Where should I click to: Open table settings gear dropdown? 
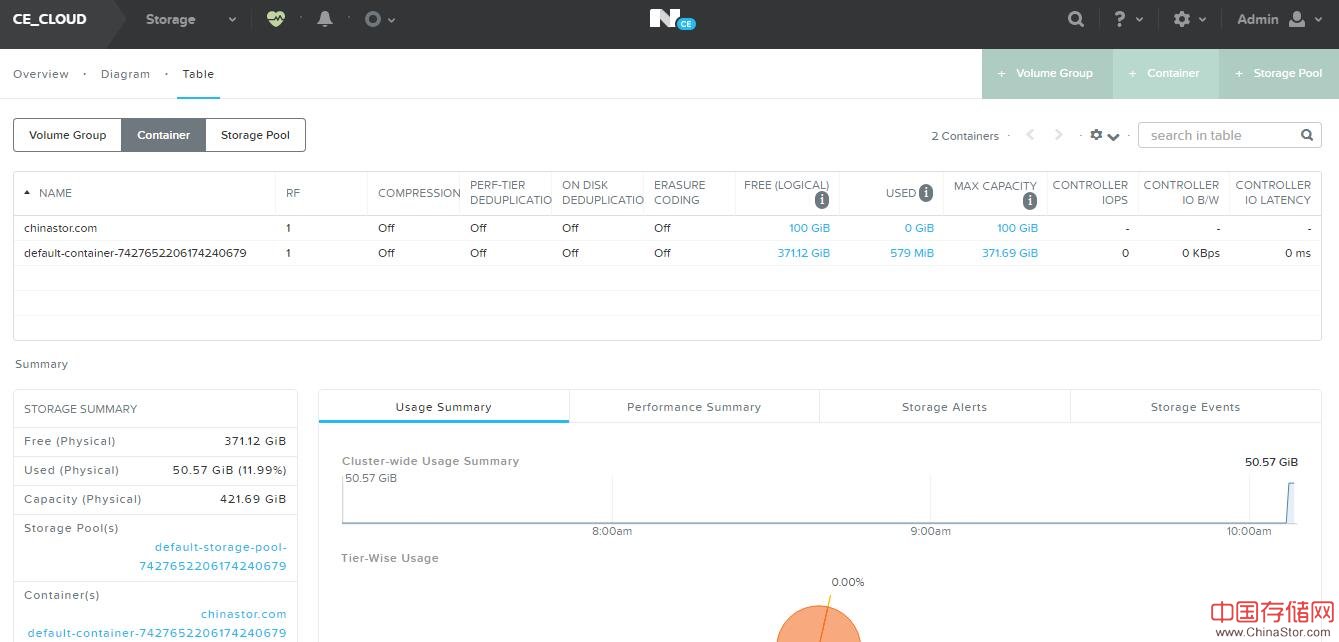pyautogui.click(x=1103, y=136)
